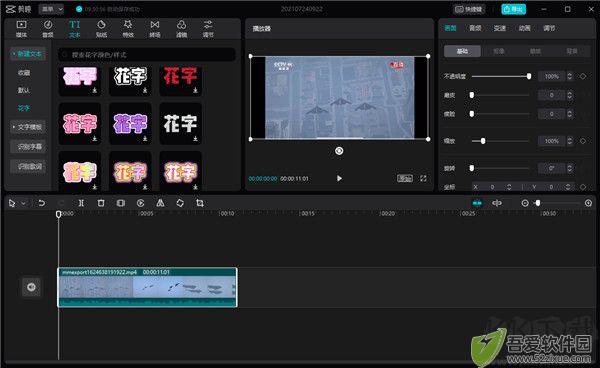Viewport: 600px width, 368px height.
Task: Open the 菜单 menu dropdown
Action: [x=51, y=9]
